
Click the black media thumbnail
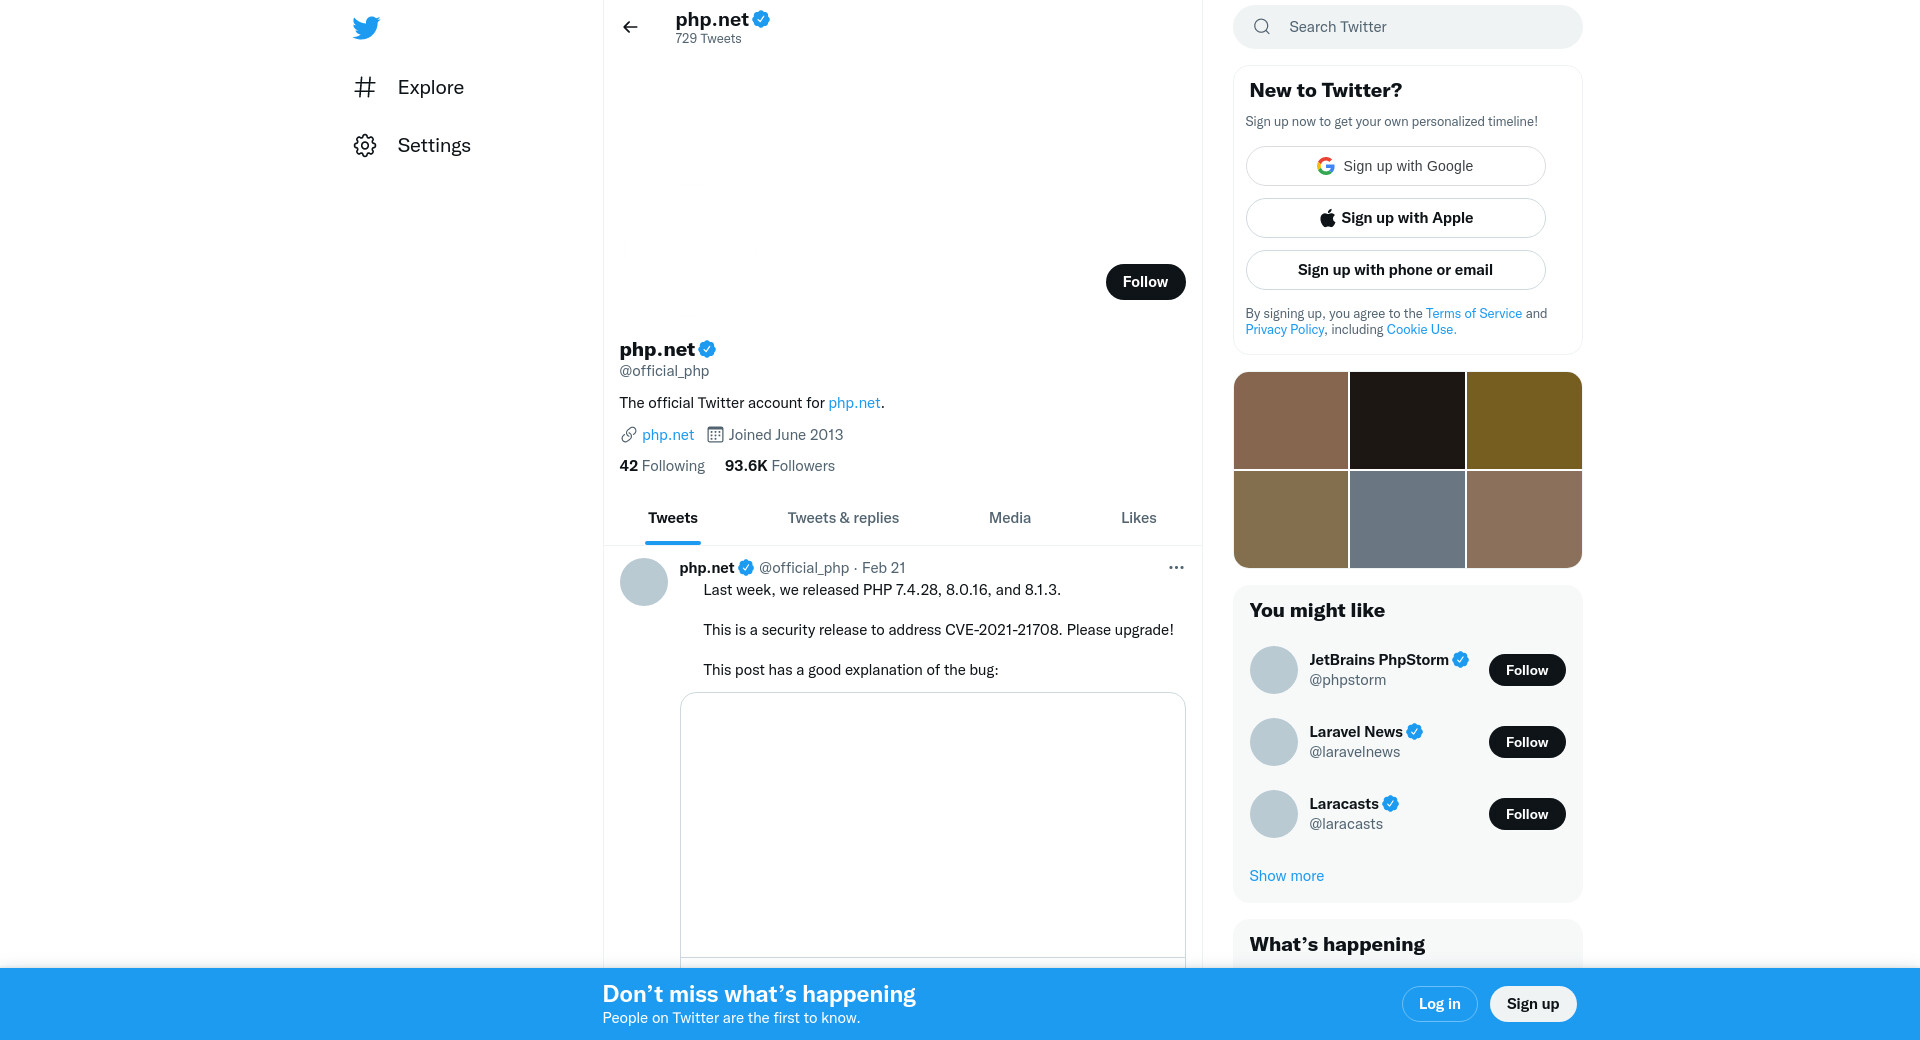click(1407, 420)
